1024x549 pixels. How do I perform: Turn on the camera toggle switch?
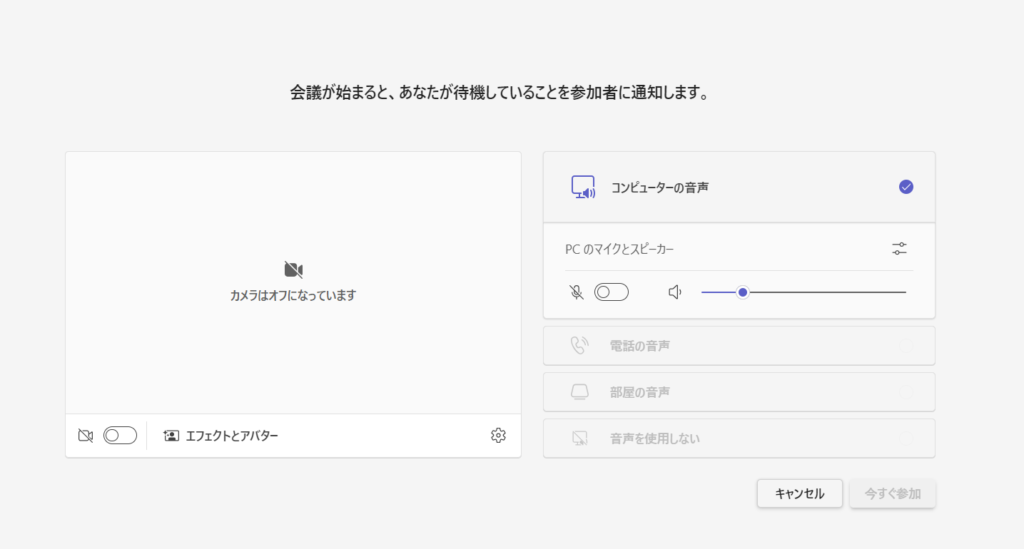[x=120, y=435]
